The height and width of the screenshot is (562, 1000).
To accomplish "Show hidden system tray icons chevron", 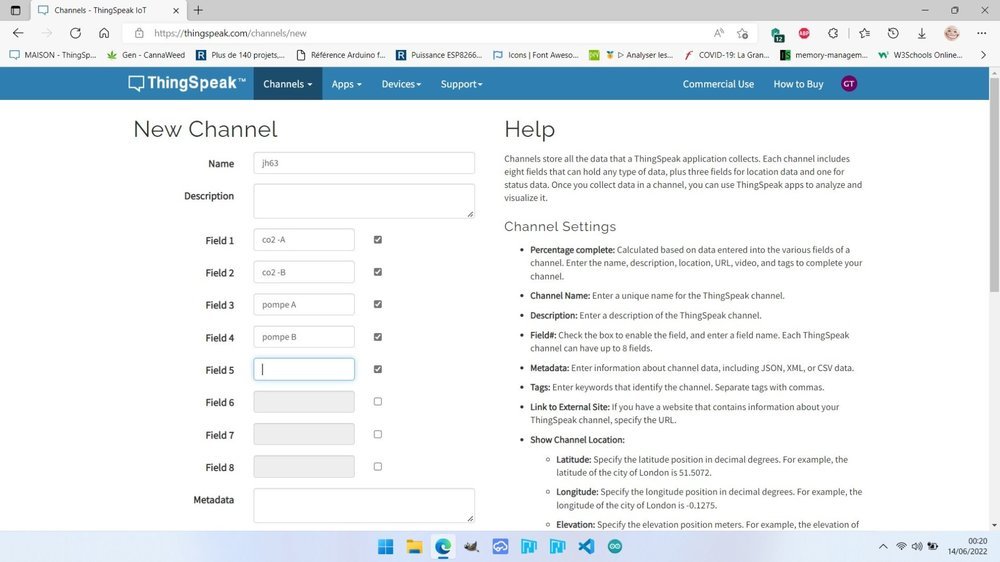I will (x=883, y=547).
